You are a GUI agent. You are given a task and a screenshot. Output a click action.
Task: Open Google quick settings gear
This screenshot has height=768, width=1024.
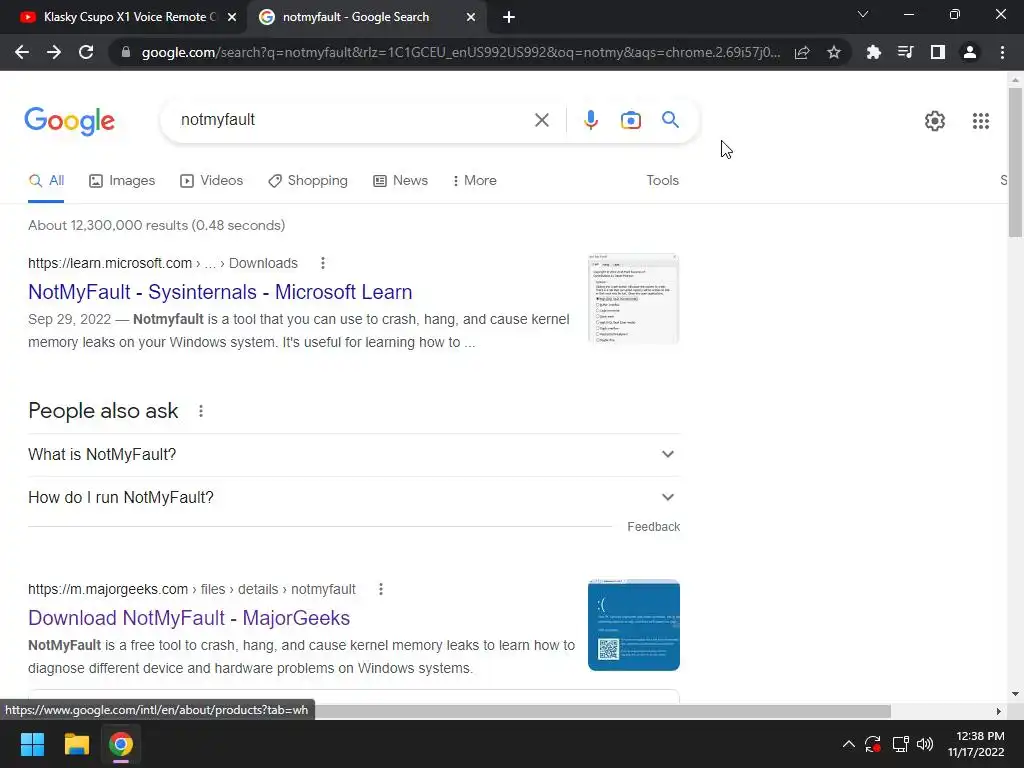(x=935, y=121)
